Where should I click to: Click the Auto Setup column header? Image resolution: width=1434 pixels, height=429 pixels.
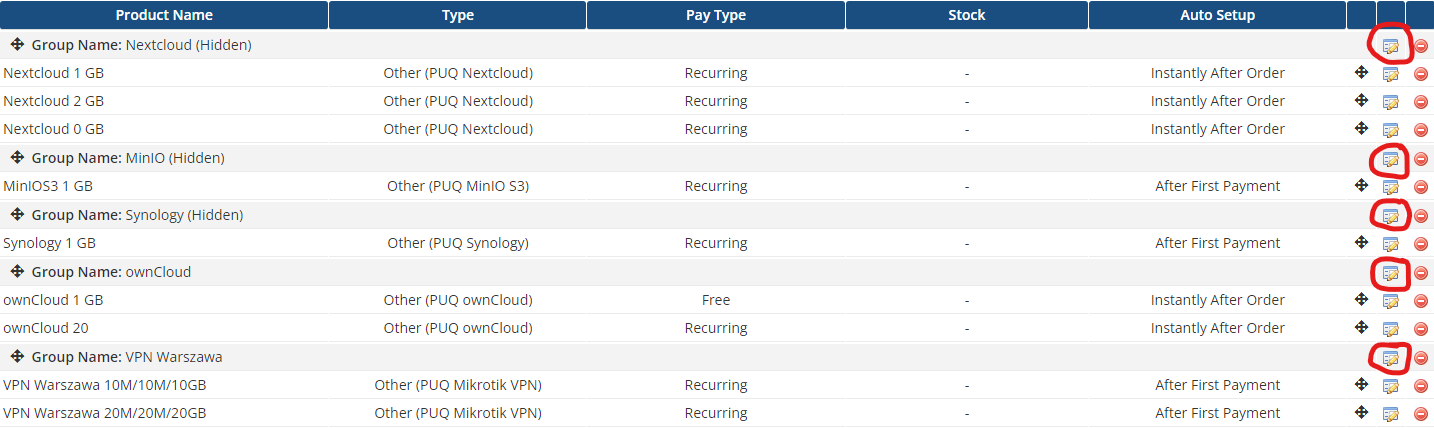point(1217,15)
